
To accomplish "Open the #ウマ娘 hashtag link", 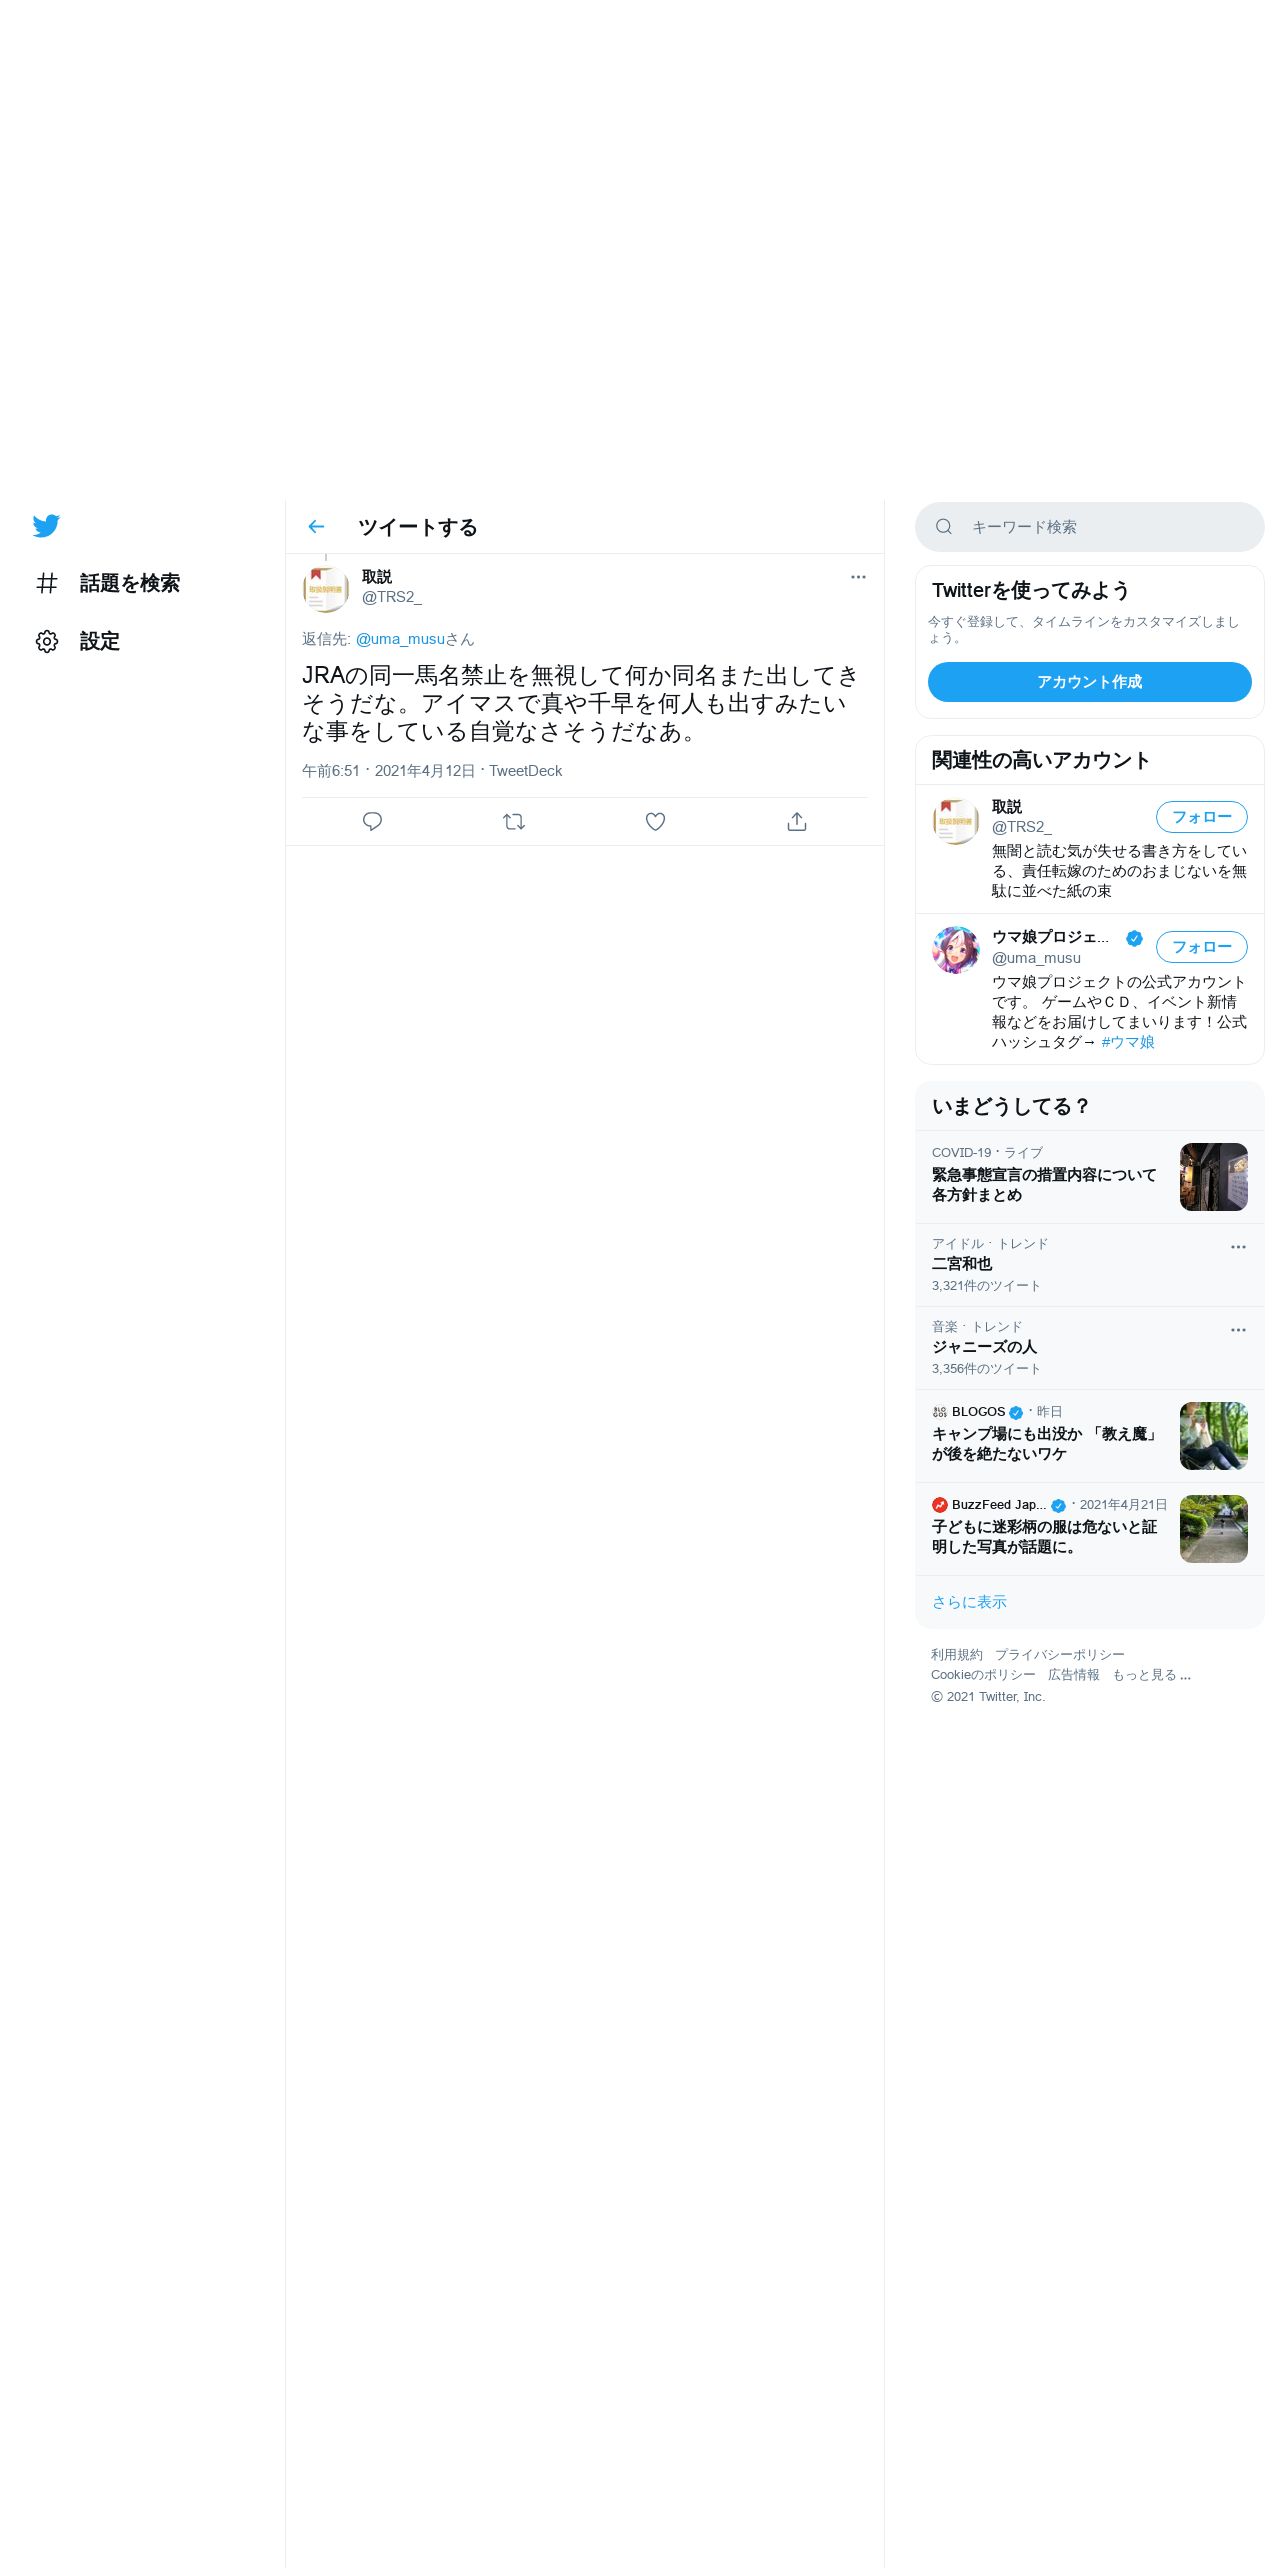I will (1128, 1042).
